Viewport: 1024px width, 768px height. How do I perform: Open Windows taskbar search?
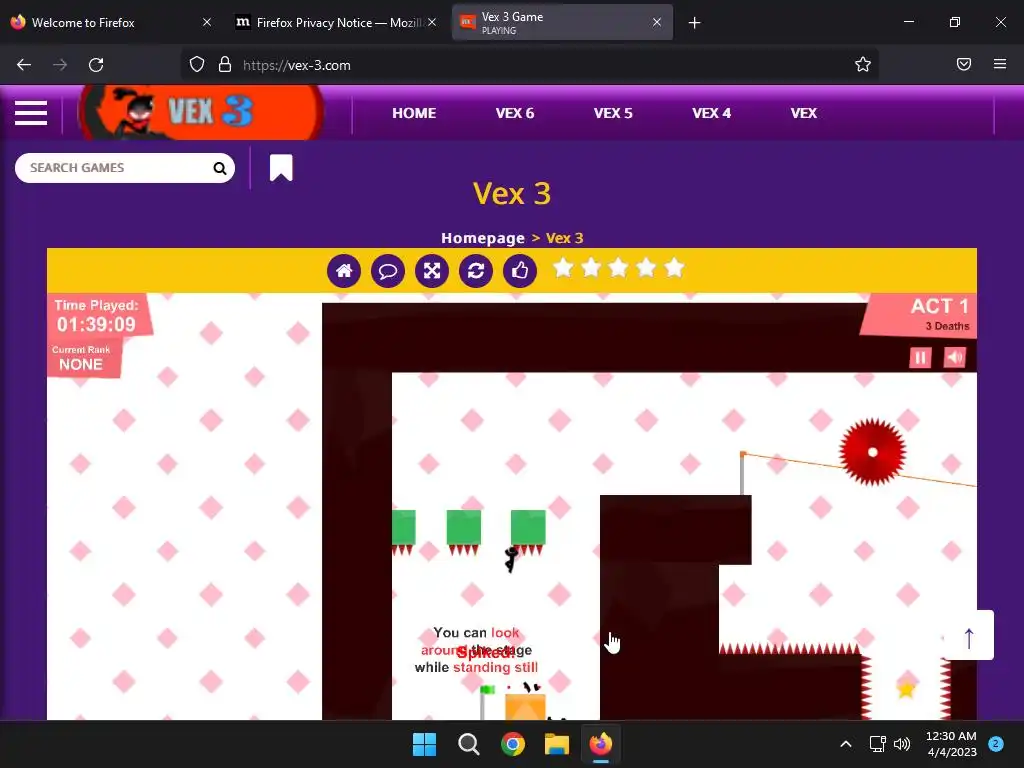[468, 744]
